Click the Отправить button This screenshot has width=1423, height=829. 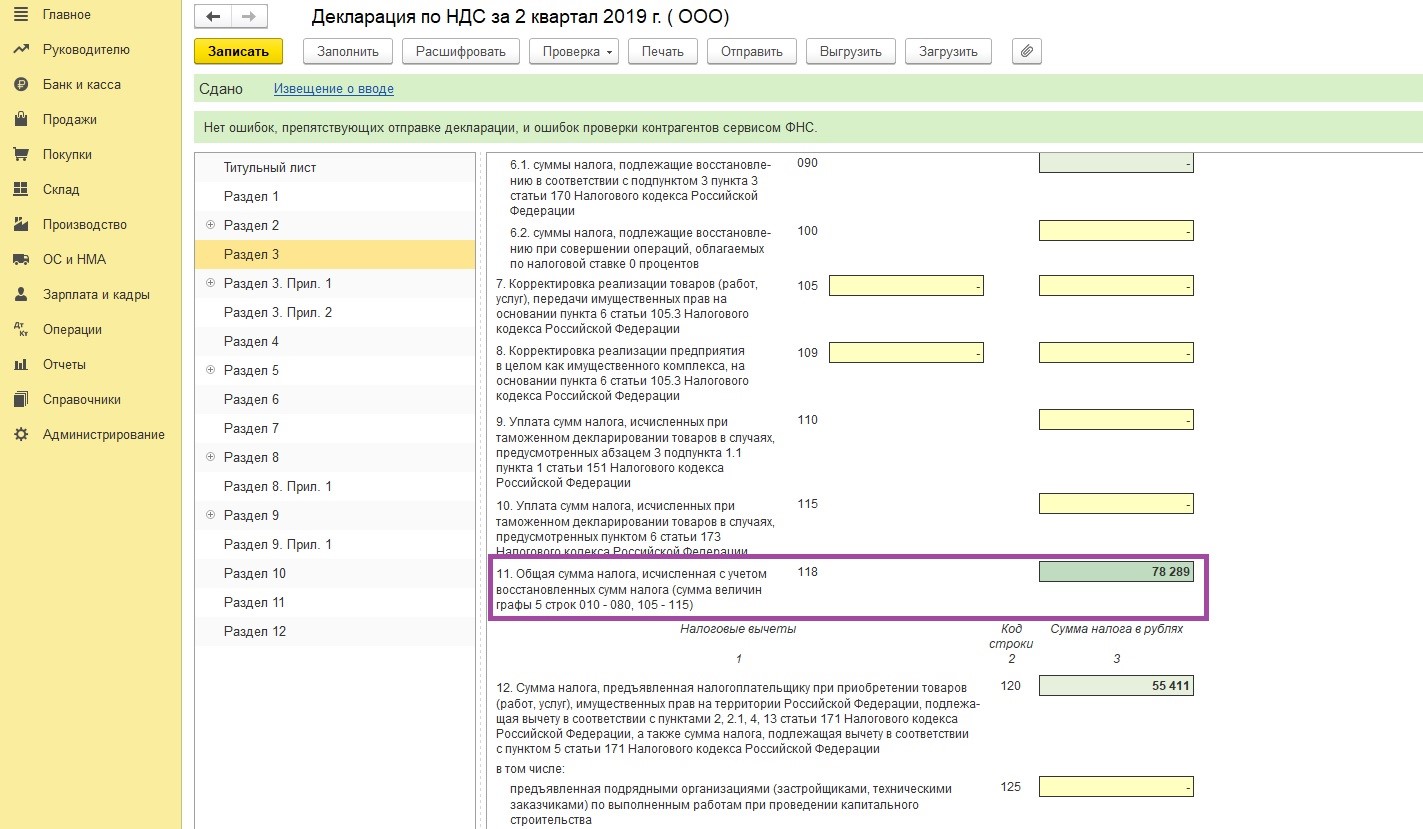click(x=752, y=51)
